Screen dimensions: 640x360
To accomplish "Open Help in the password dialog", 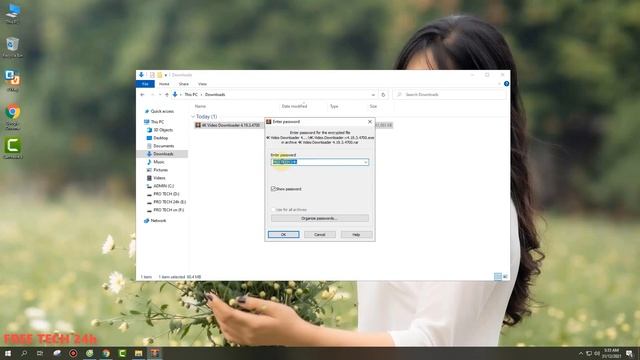I will tap(356, 234).
